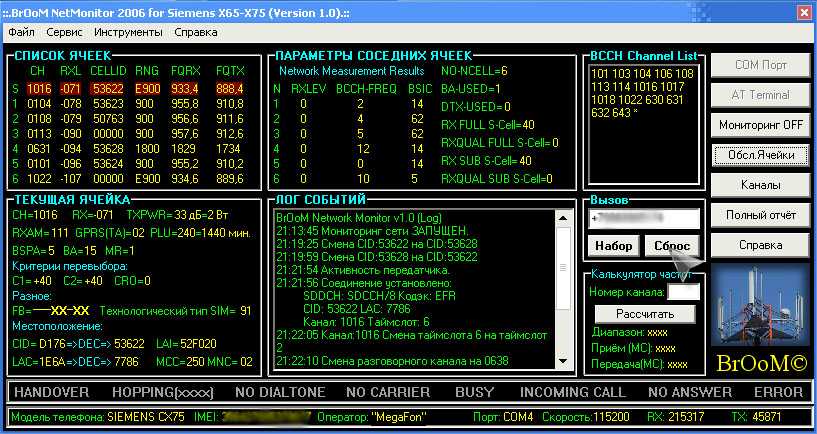This screenshot has width=817, height=434.
Task: Click log entry 21:13:45 Мониторинг сети ЗАПУЩЕН
Action: click(x=373, y=230)
